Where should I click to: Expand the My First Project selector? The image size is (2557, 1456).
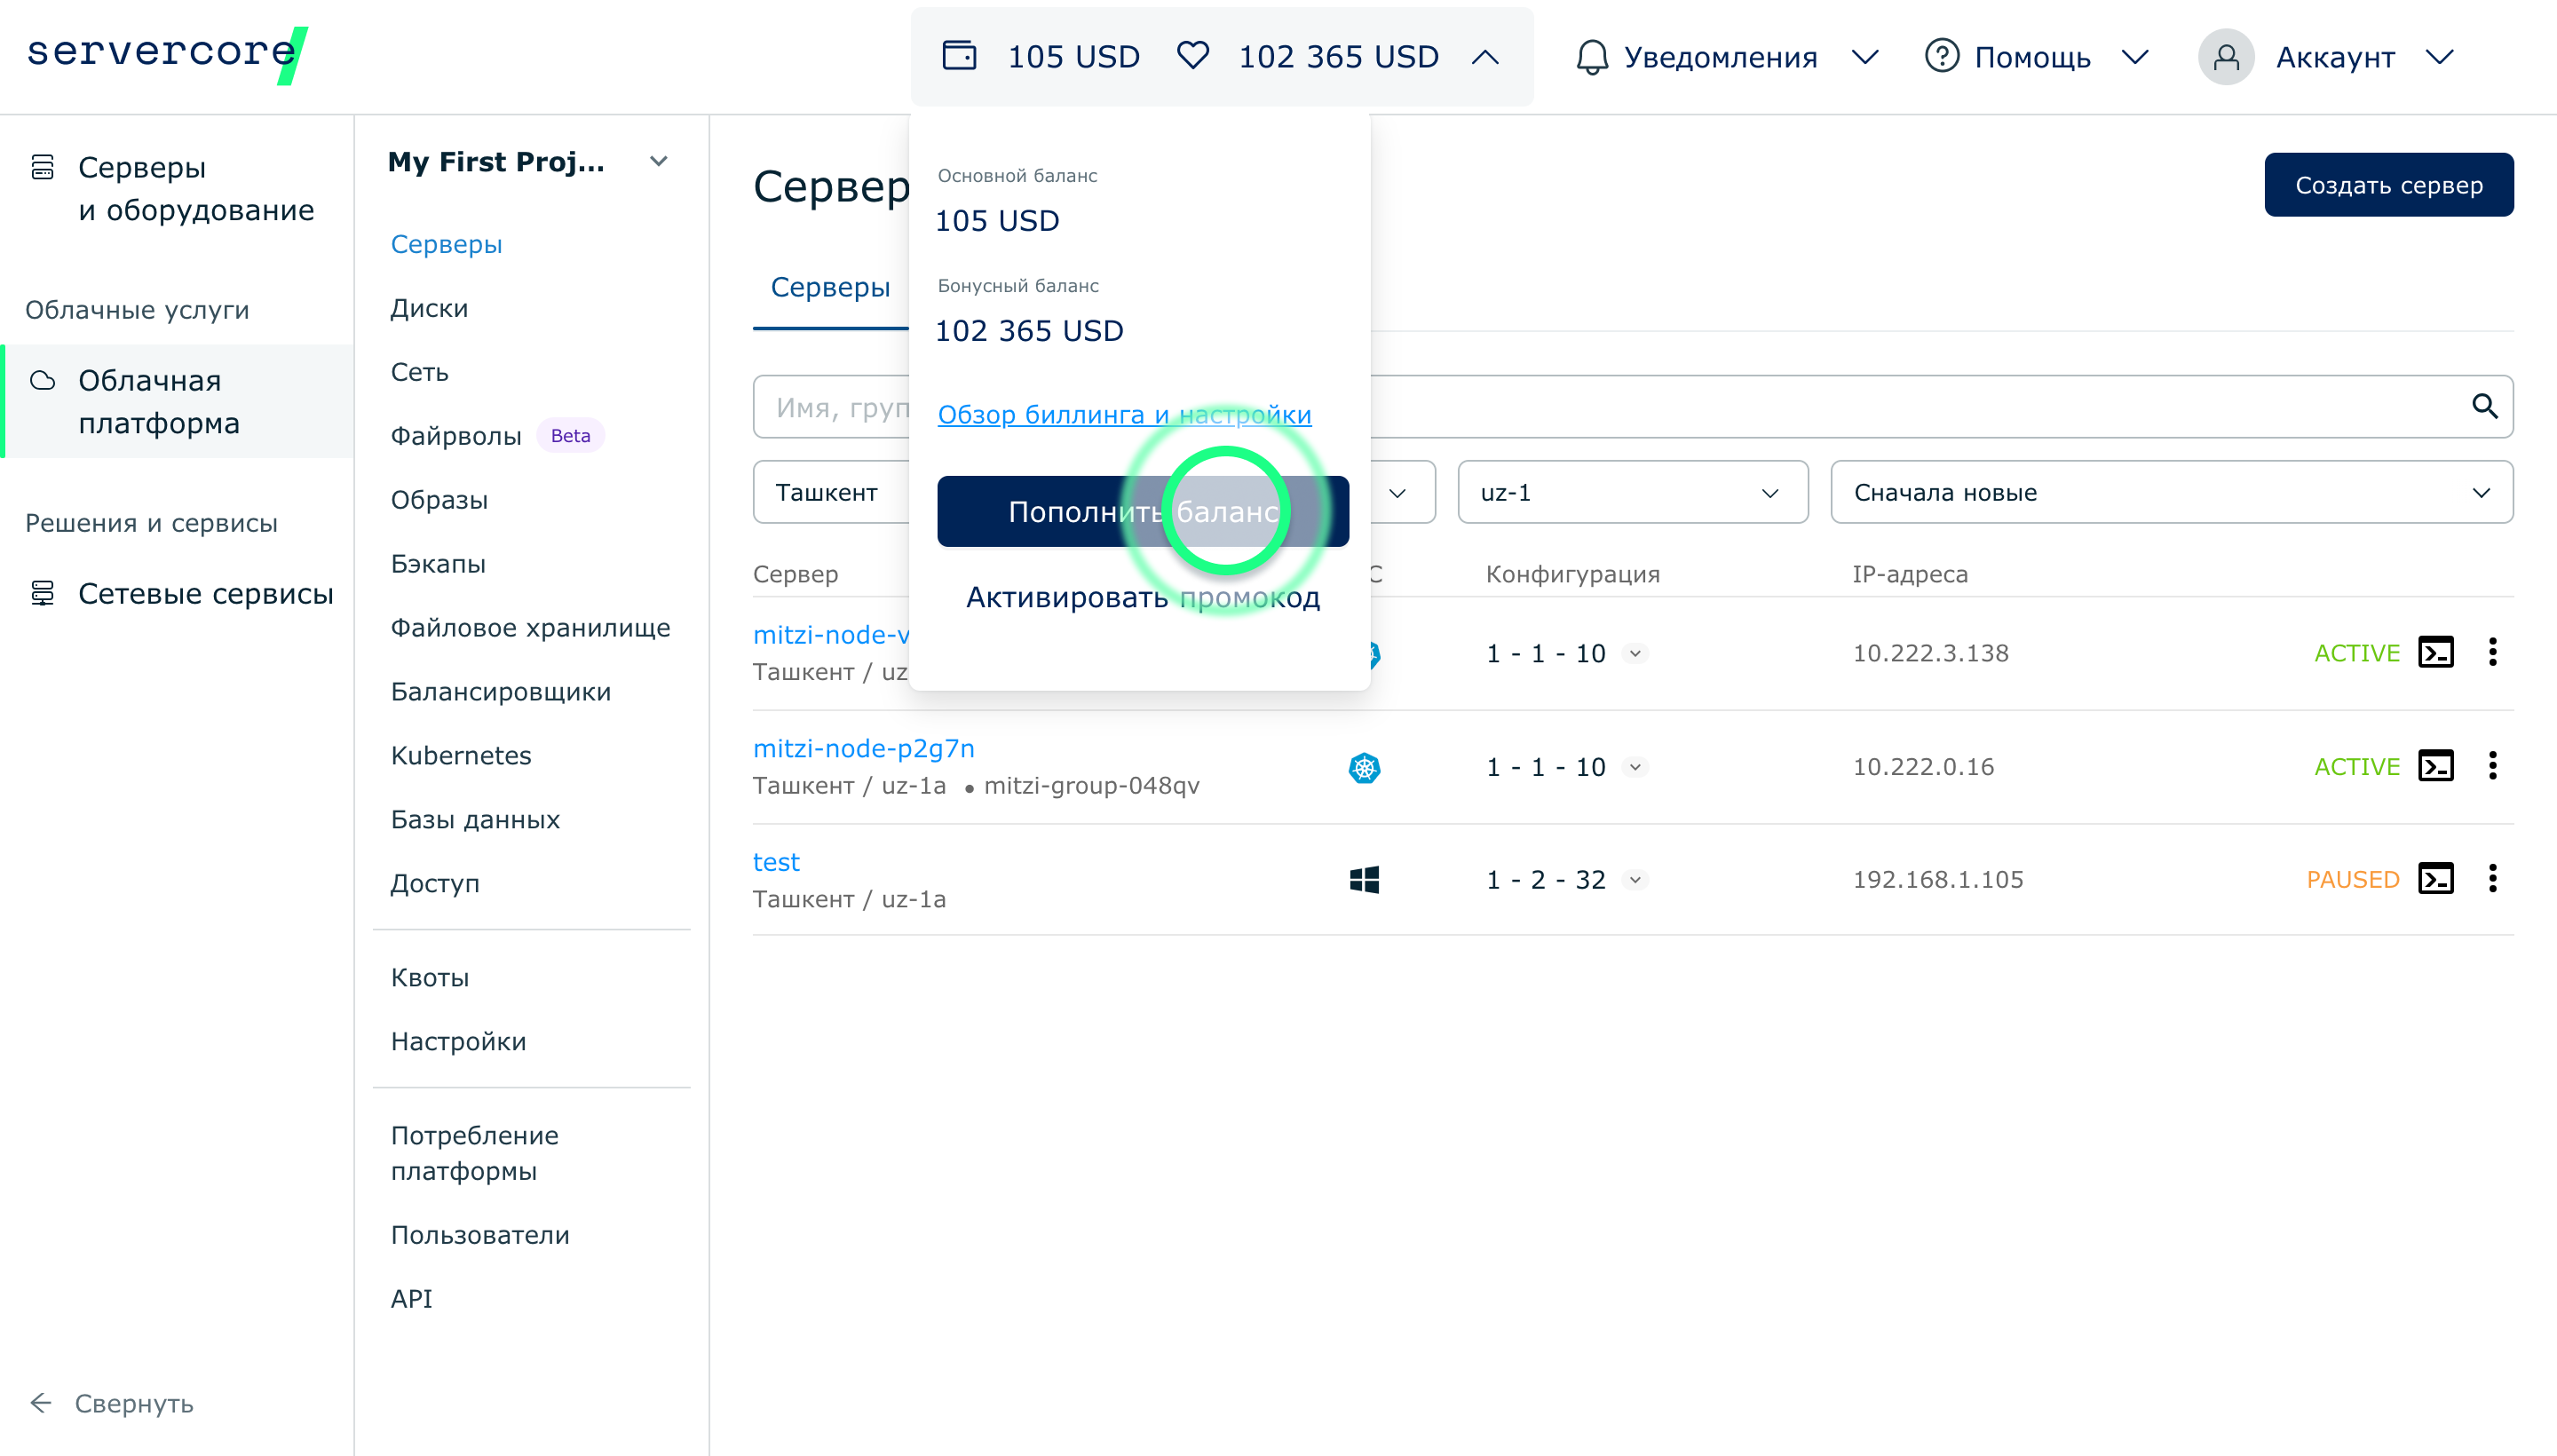click(658, 162)
